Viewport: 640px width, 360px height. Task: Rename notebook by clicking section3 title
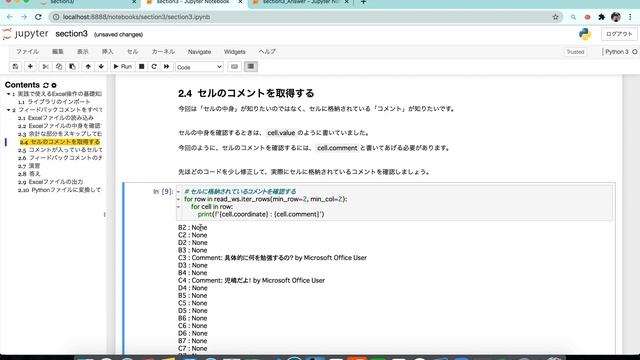pos(71,34)
